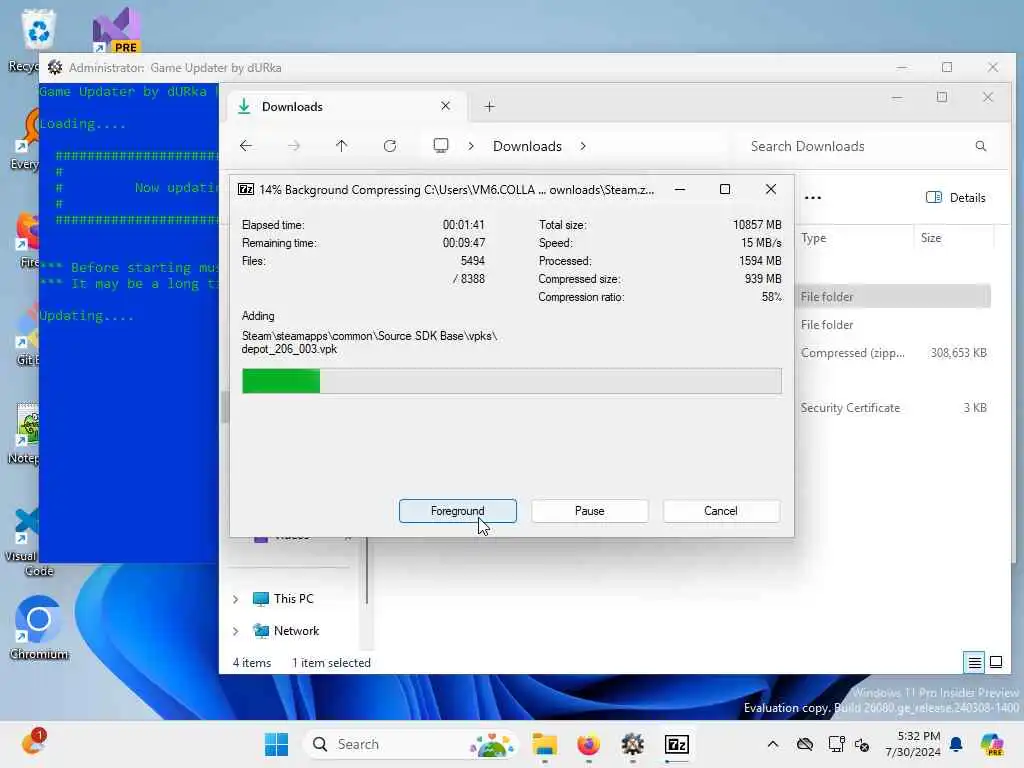Open Visual Studio Preview desktop shortcut
1024x768 pixels.
(116, 30)
